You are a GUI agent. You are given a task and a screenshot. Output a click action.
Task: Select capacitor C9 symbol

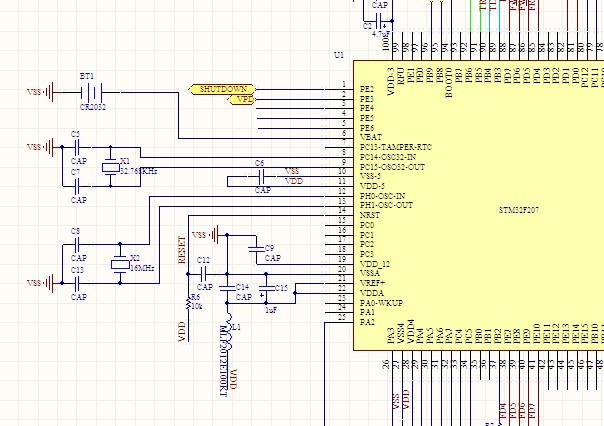[x=256, y=249]
